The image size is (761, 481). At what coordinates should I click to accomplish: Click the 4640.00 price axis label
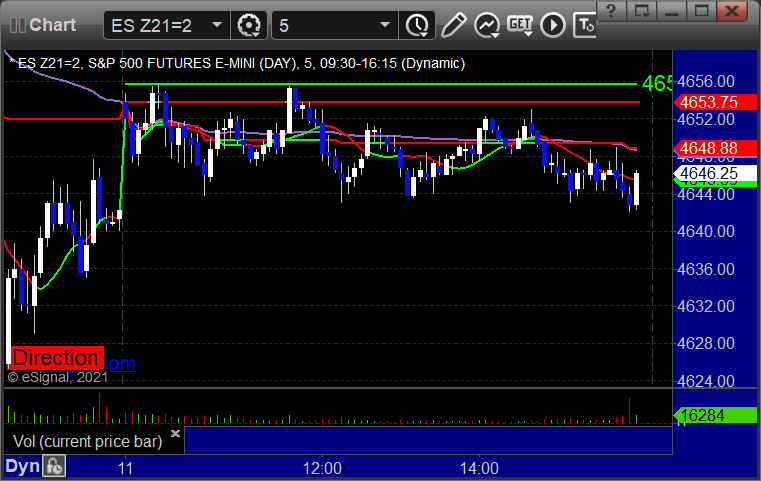[706, 232]
